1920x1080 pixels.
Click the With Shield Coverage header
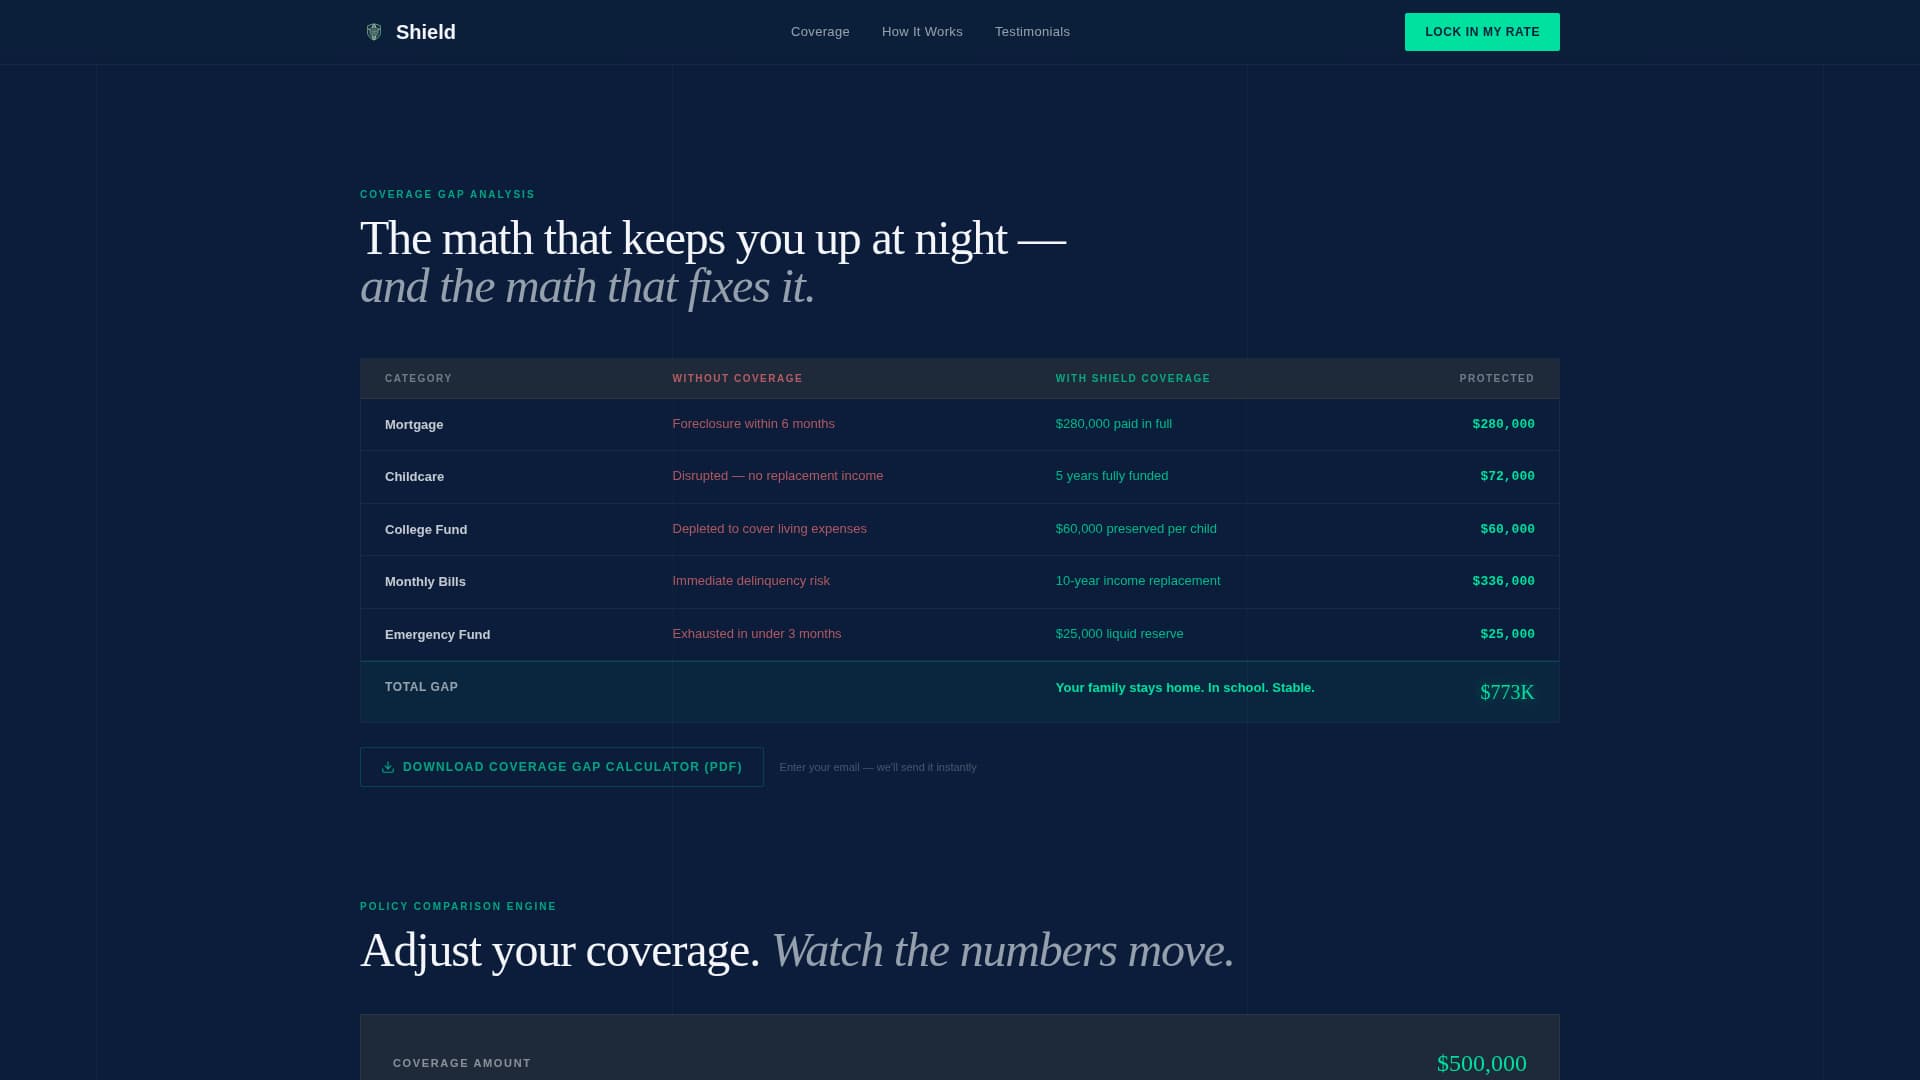[1133, 379]
